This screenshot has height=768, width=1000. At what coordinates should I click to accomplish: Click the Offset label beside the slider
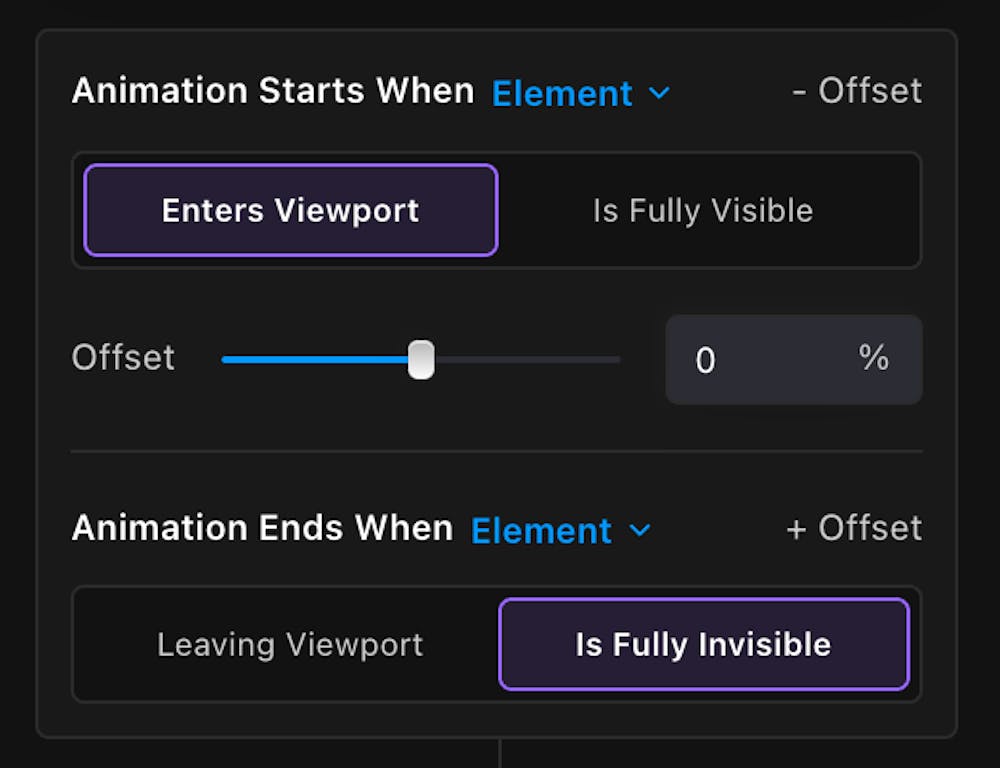click(x=123, y=358)
